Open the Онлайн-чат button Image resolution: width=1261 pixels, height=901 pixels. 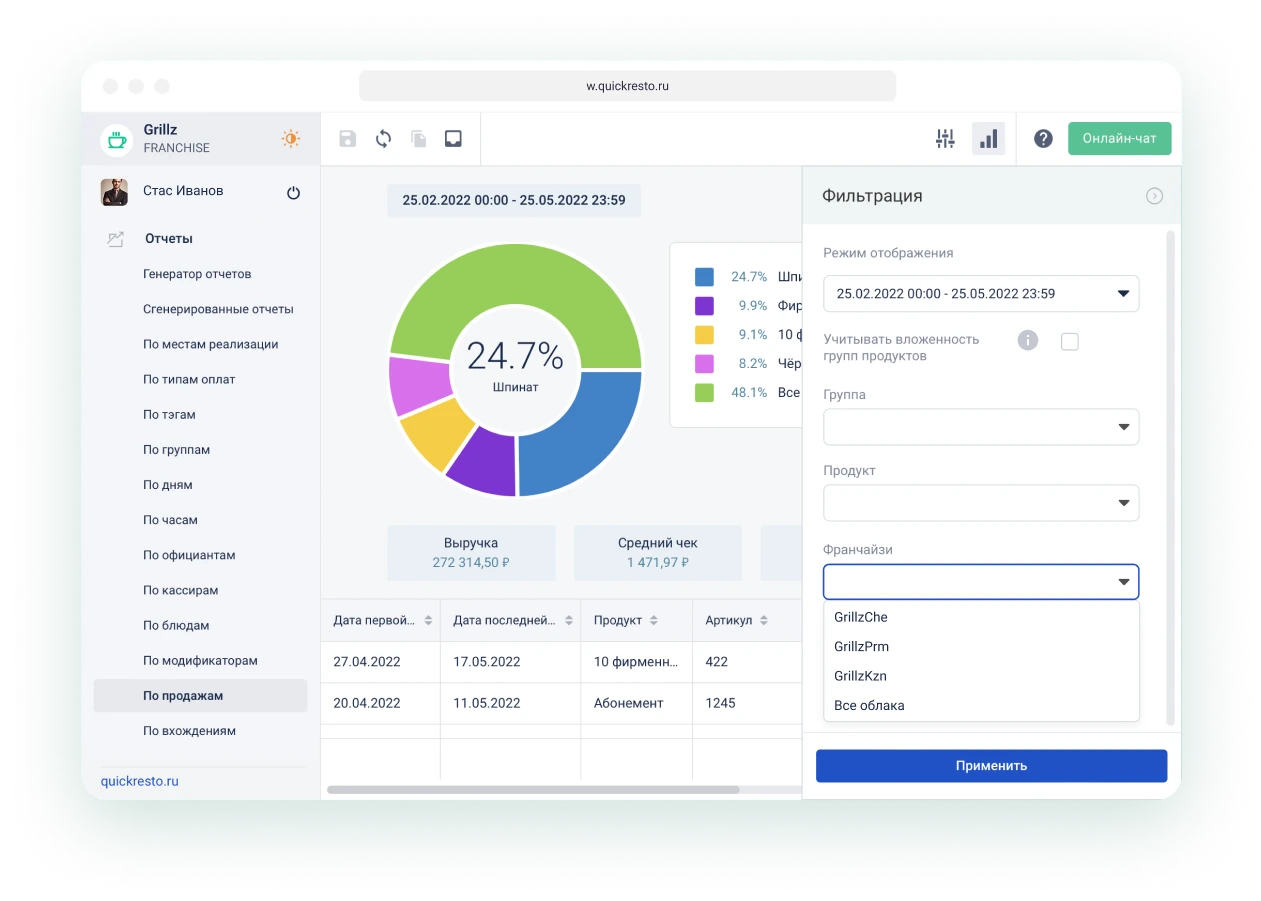click(1119, 139)
